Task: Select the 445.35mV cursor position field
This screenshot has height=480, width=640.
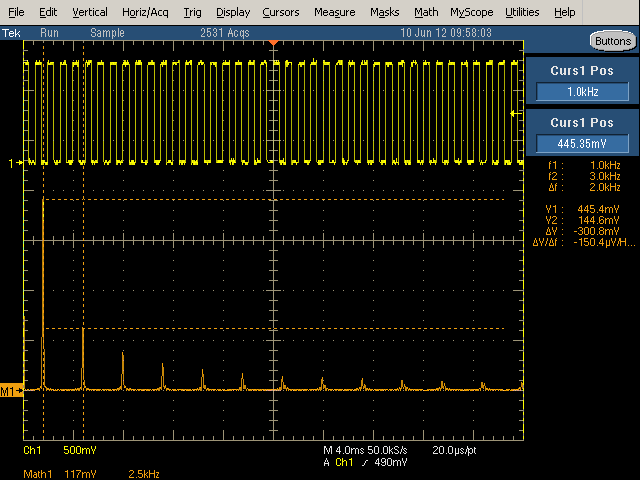Action: pos(582,144)
